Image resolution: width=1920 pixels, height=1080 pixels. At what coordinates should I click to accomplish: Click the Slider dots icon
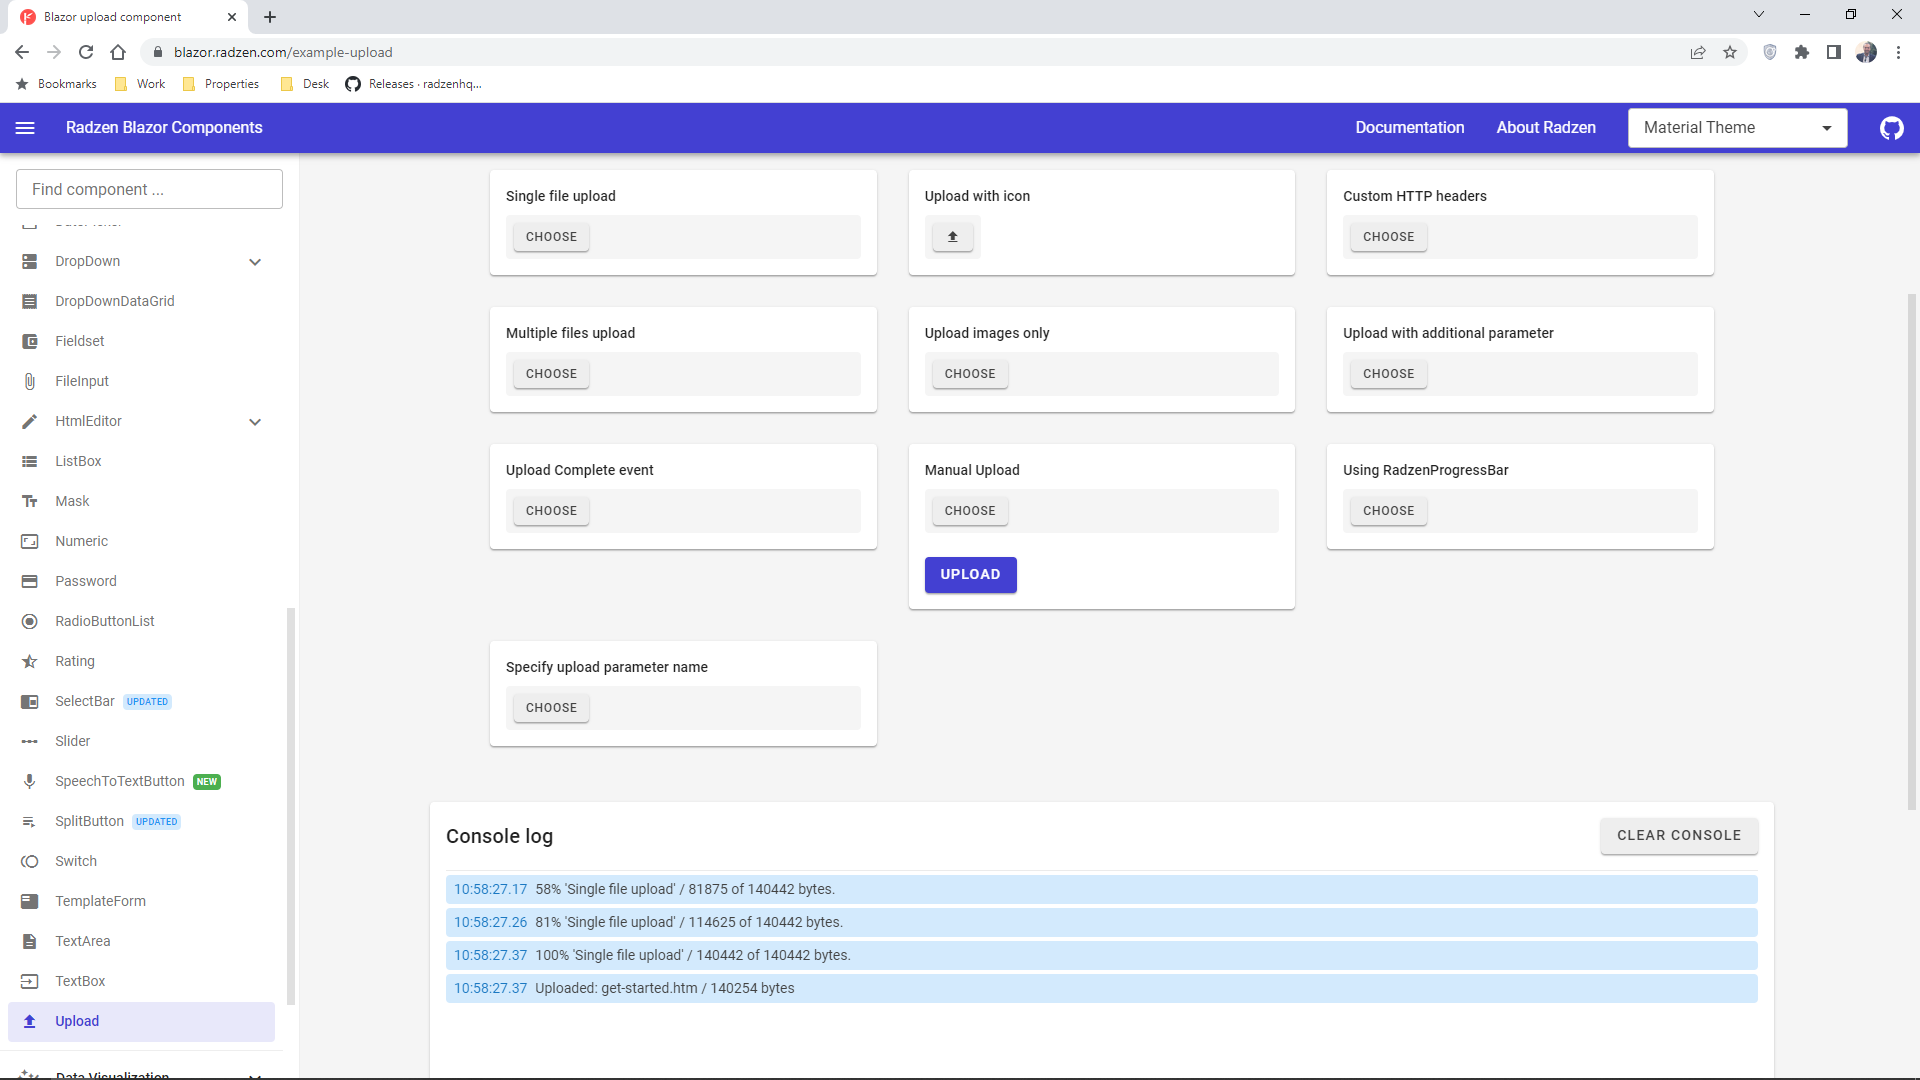pos(30,742)
